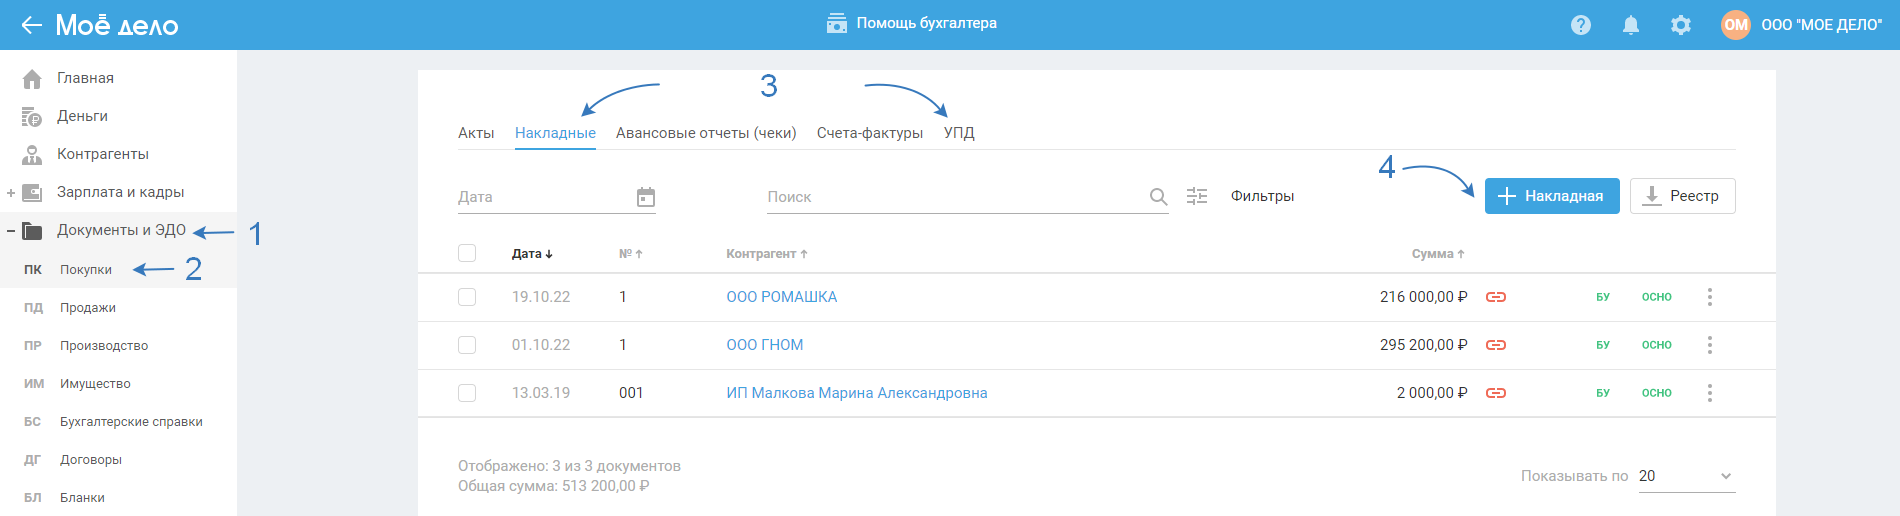Open the filters sliders icon
1900x516 pixels.
[1197, 197]
